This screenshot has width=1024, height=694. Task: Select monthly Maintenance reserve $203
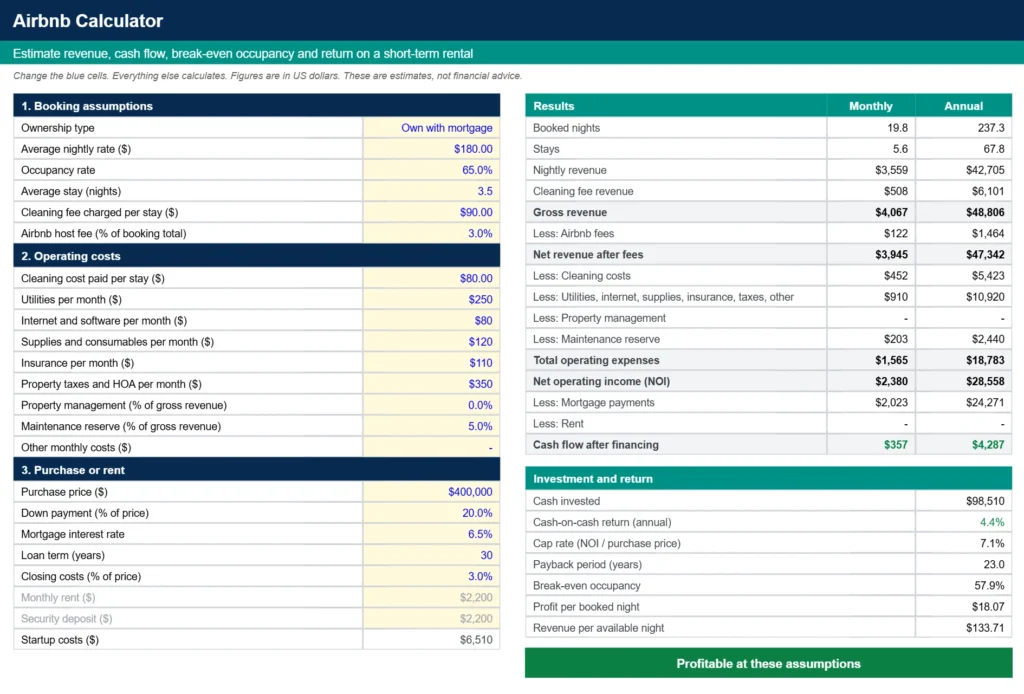871,339
